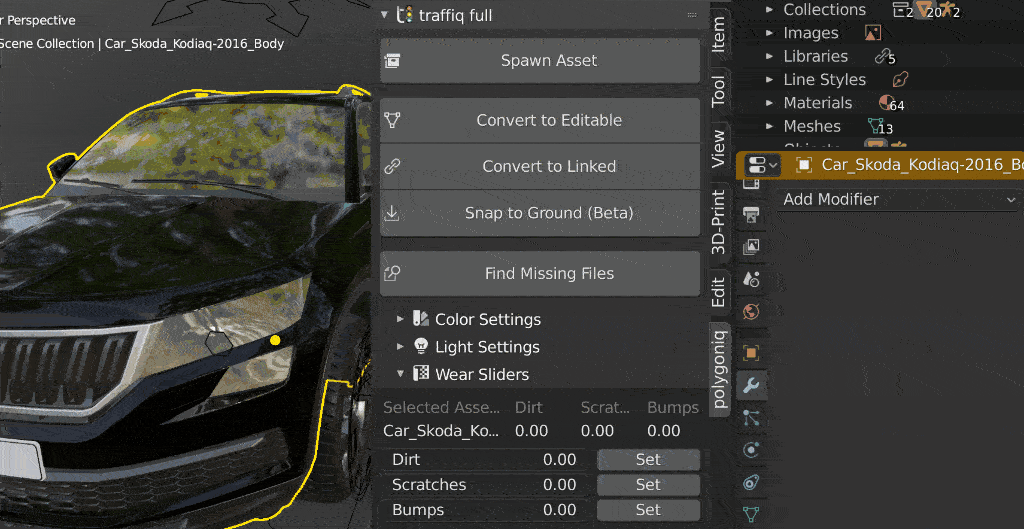Expand the Collections row in outliner
This screenshot has width=1024, height=529.
[x=769, y=10]
